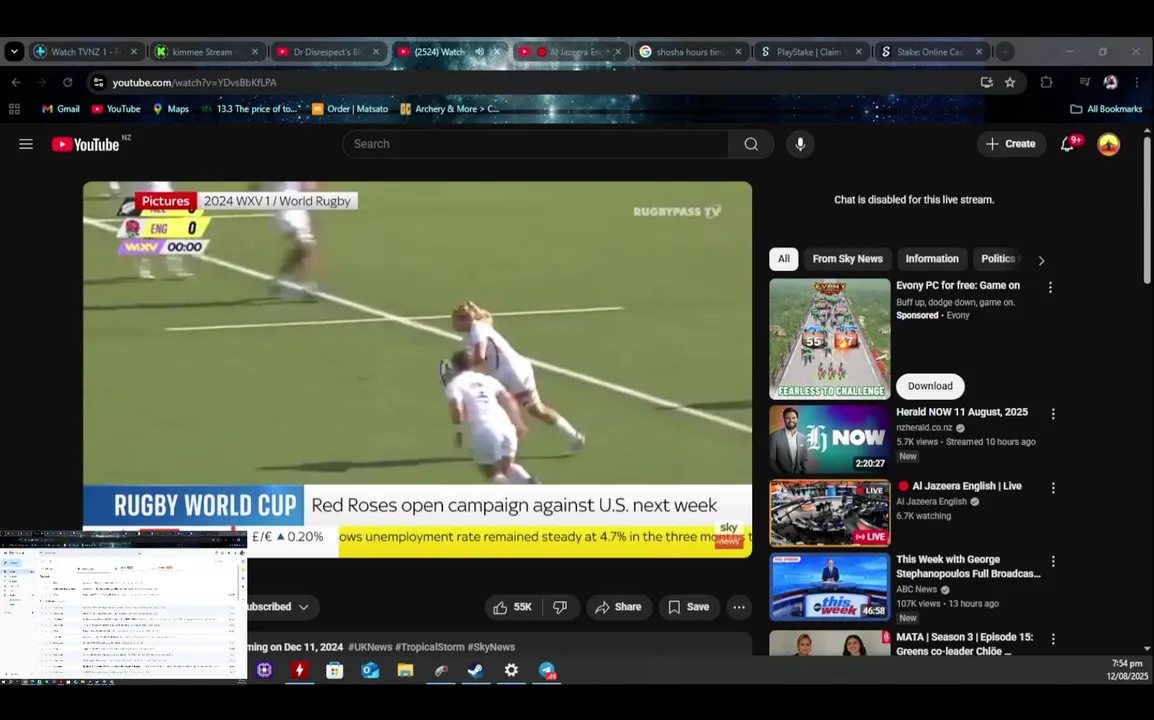Switch to PlayStake Claim tab
Image resolution: width=1154 pixels, height=720 pixels.
(x=812, y=52)
